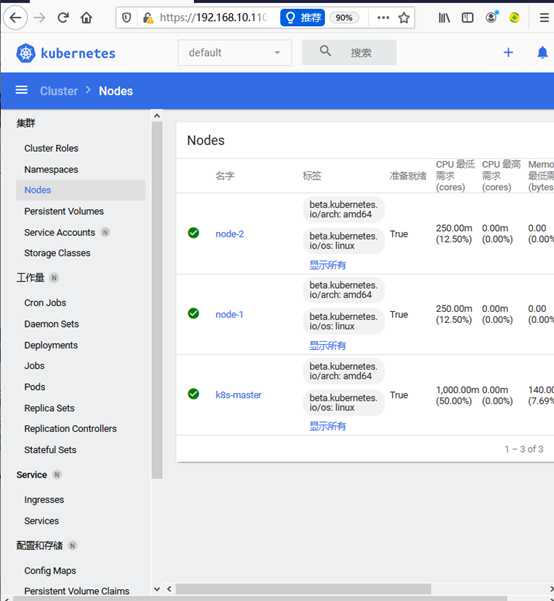
Task: Open Service Accounts in the sidebar
Action: pyautogui.click(x=59, y=233)
